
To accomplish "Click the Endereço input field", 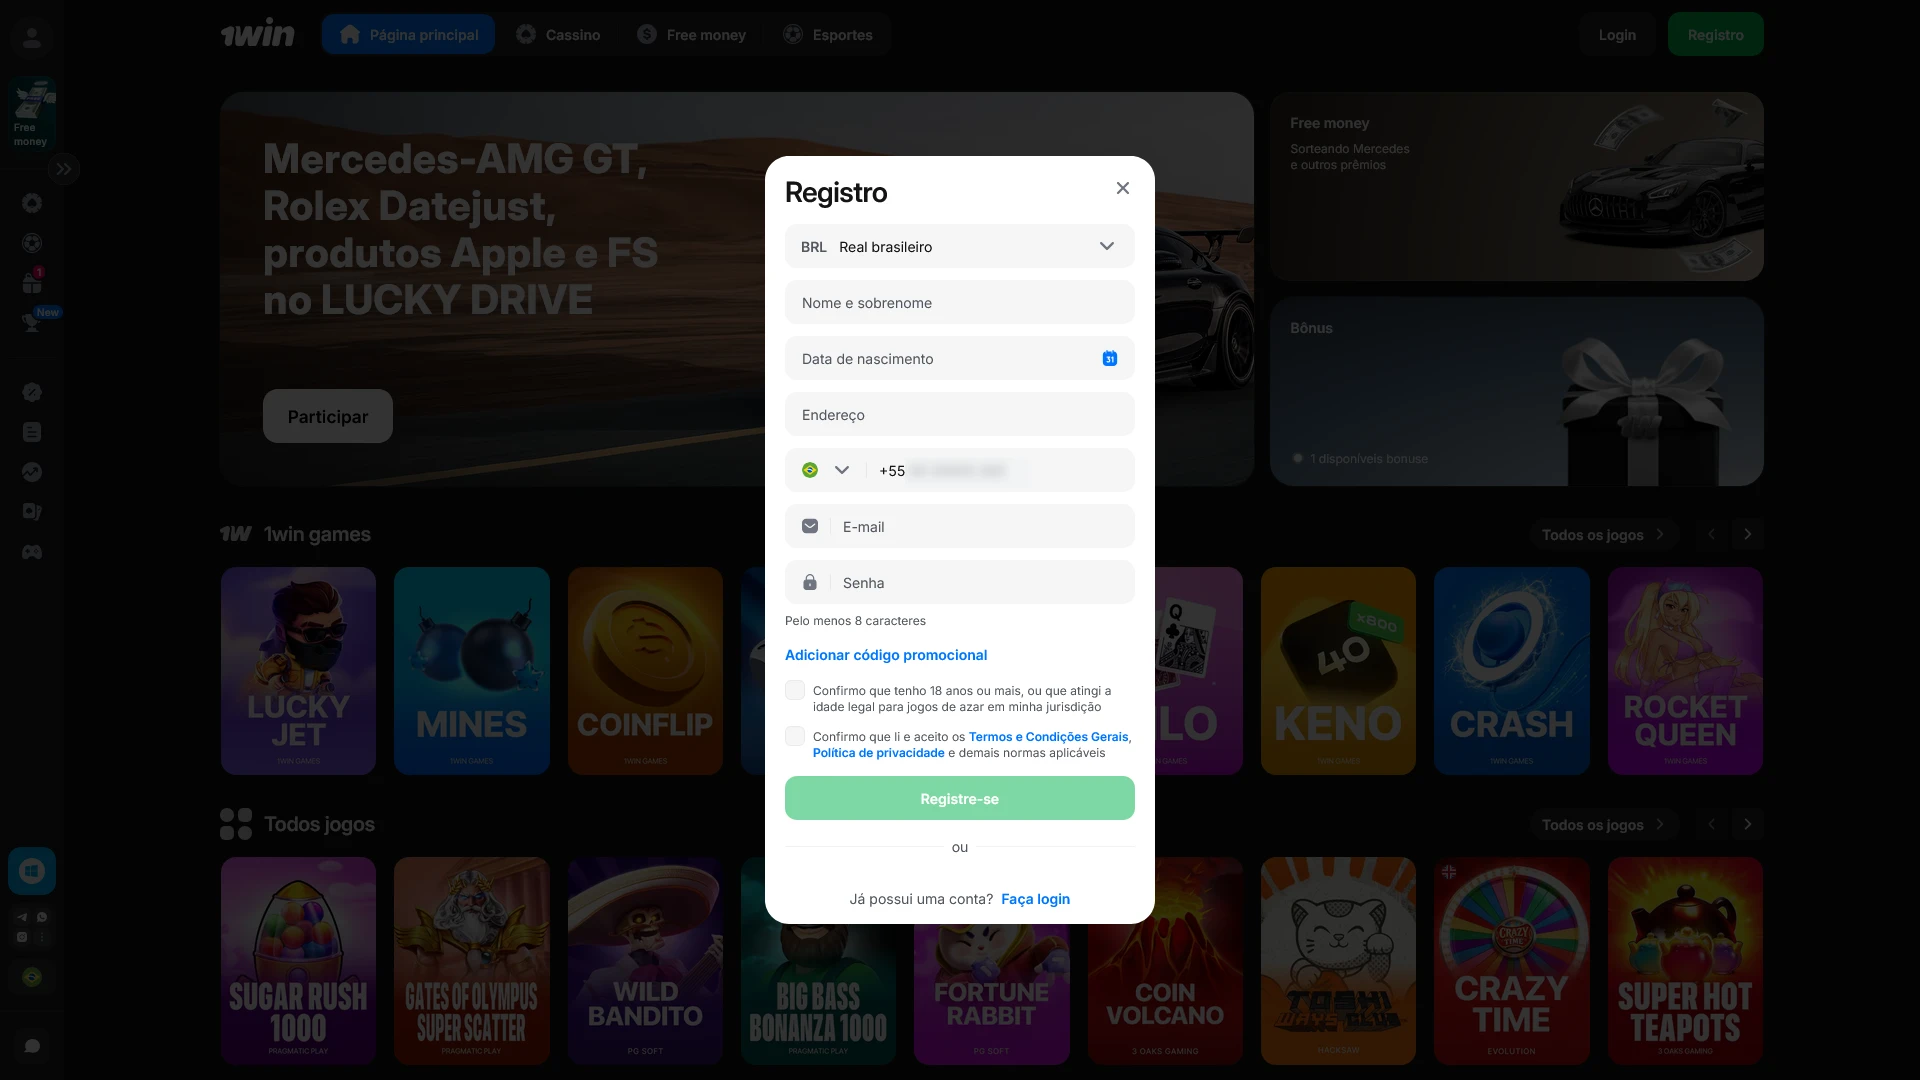I will [x=960, y=415].
